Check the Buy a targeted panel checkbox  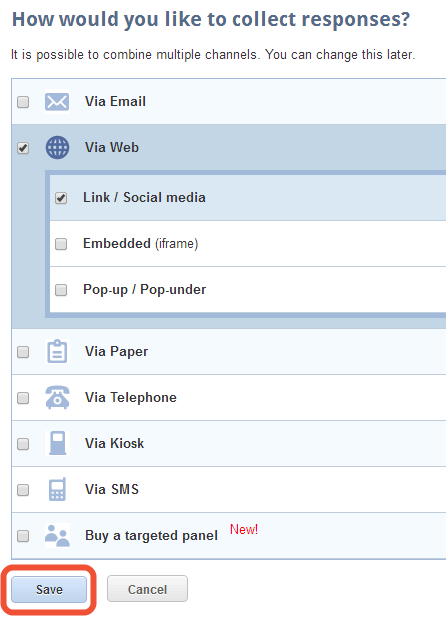click(x=23, y=536)
